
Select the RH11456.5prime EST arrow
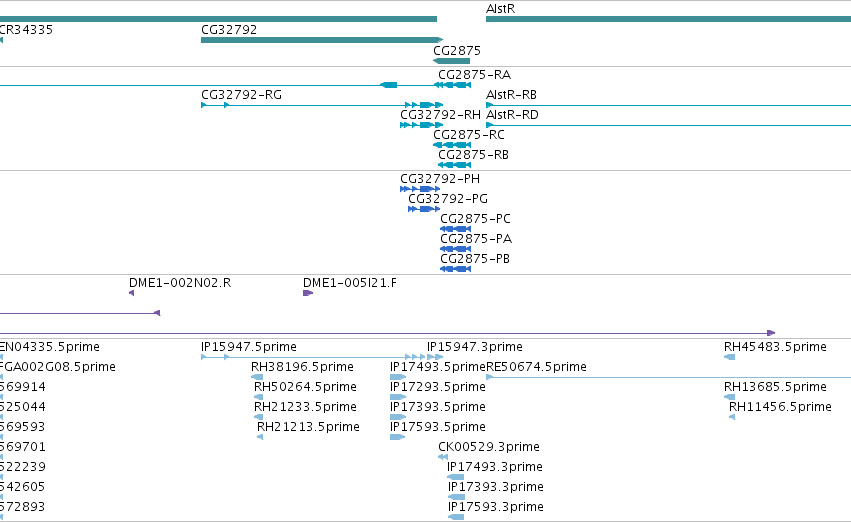pyautogui.click(x=732, y=417)
